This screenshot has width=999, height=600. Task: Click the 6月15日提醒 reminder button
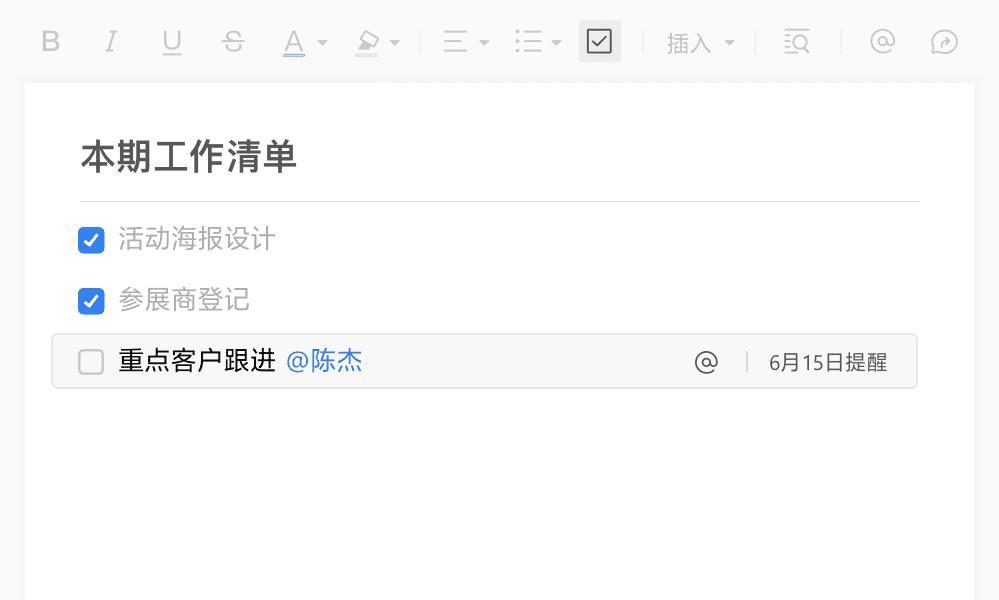(828, 362)
